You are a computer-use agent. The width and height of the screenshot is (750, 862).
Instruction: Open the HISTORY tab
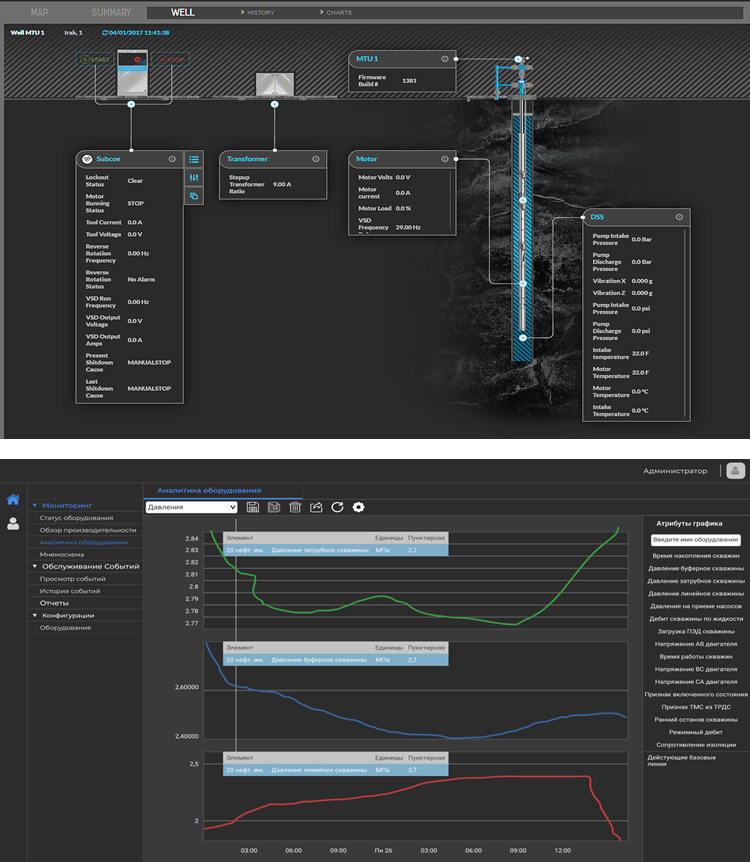[260, 13]
